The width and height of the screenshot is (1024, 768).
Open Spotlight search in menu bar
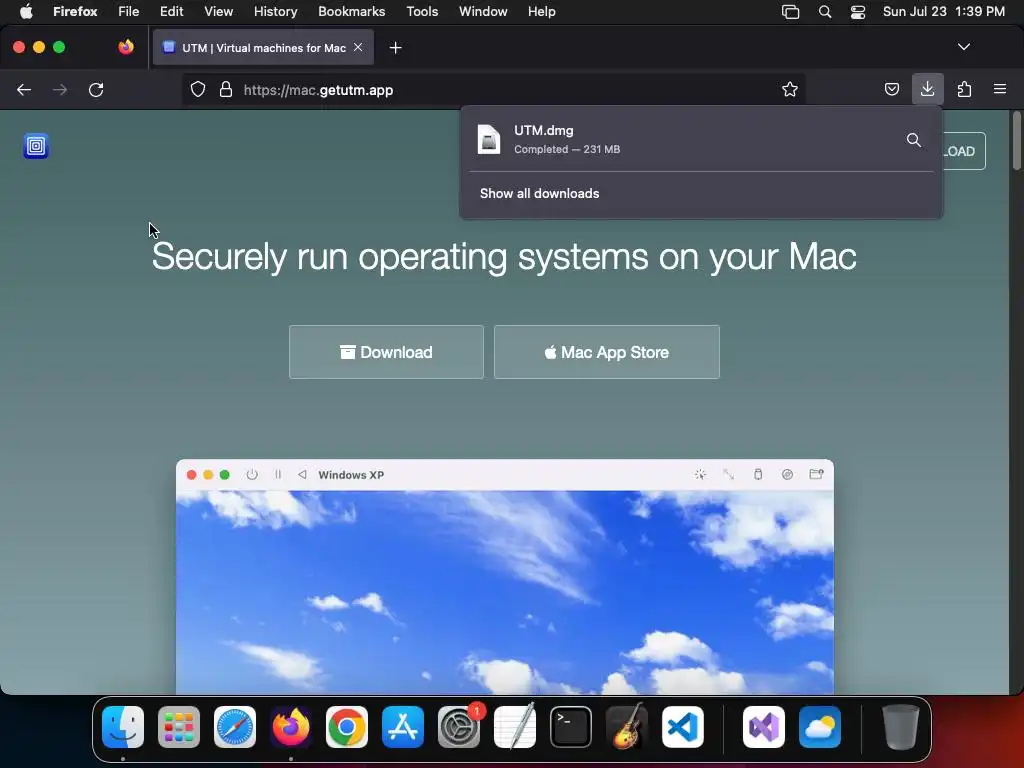click(x=825, y=12)
